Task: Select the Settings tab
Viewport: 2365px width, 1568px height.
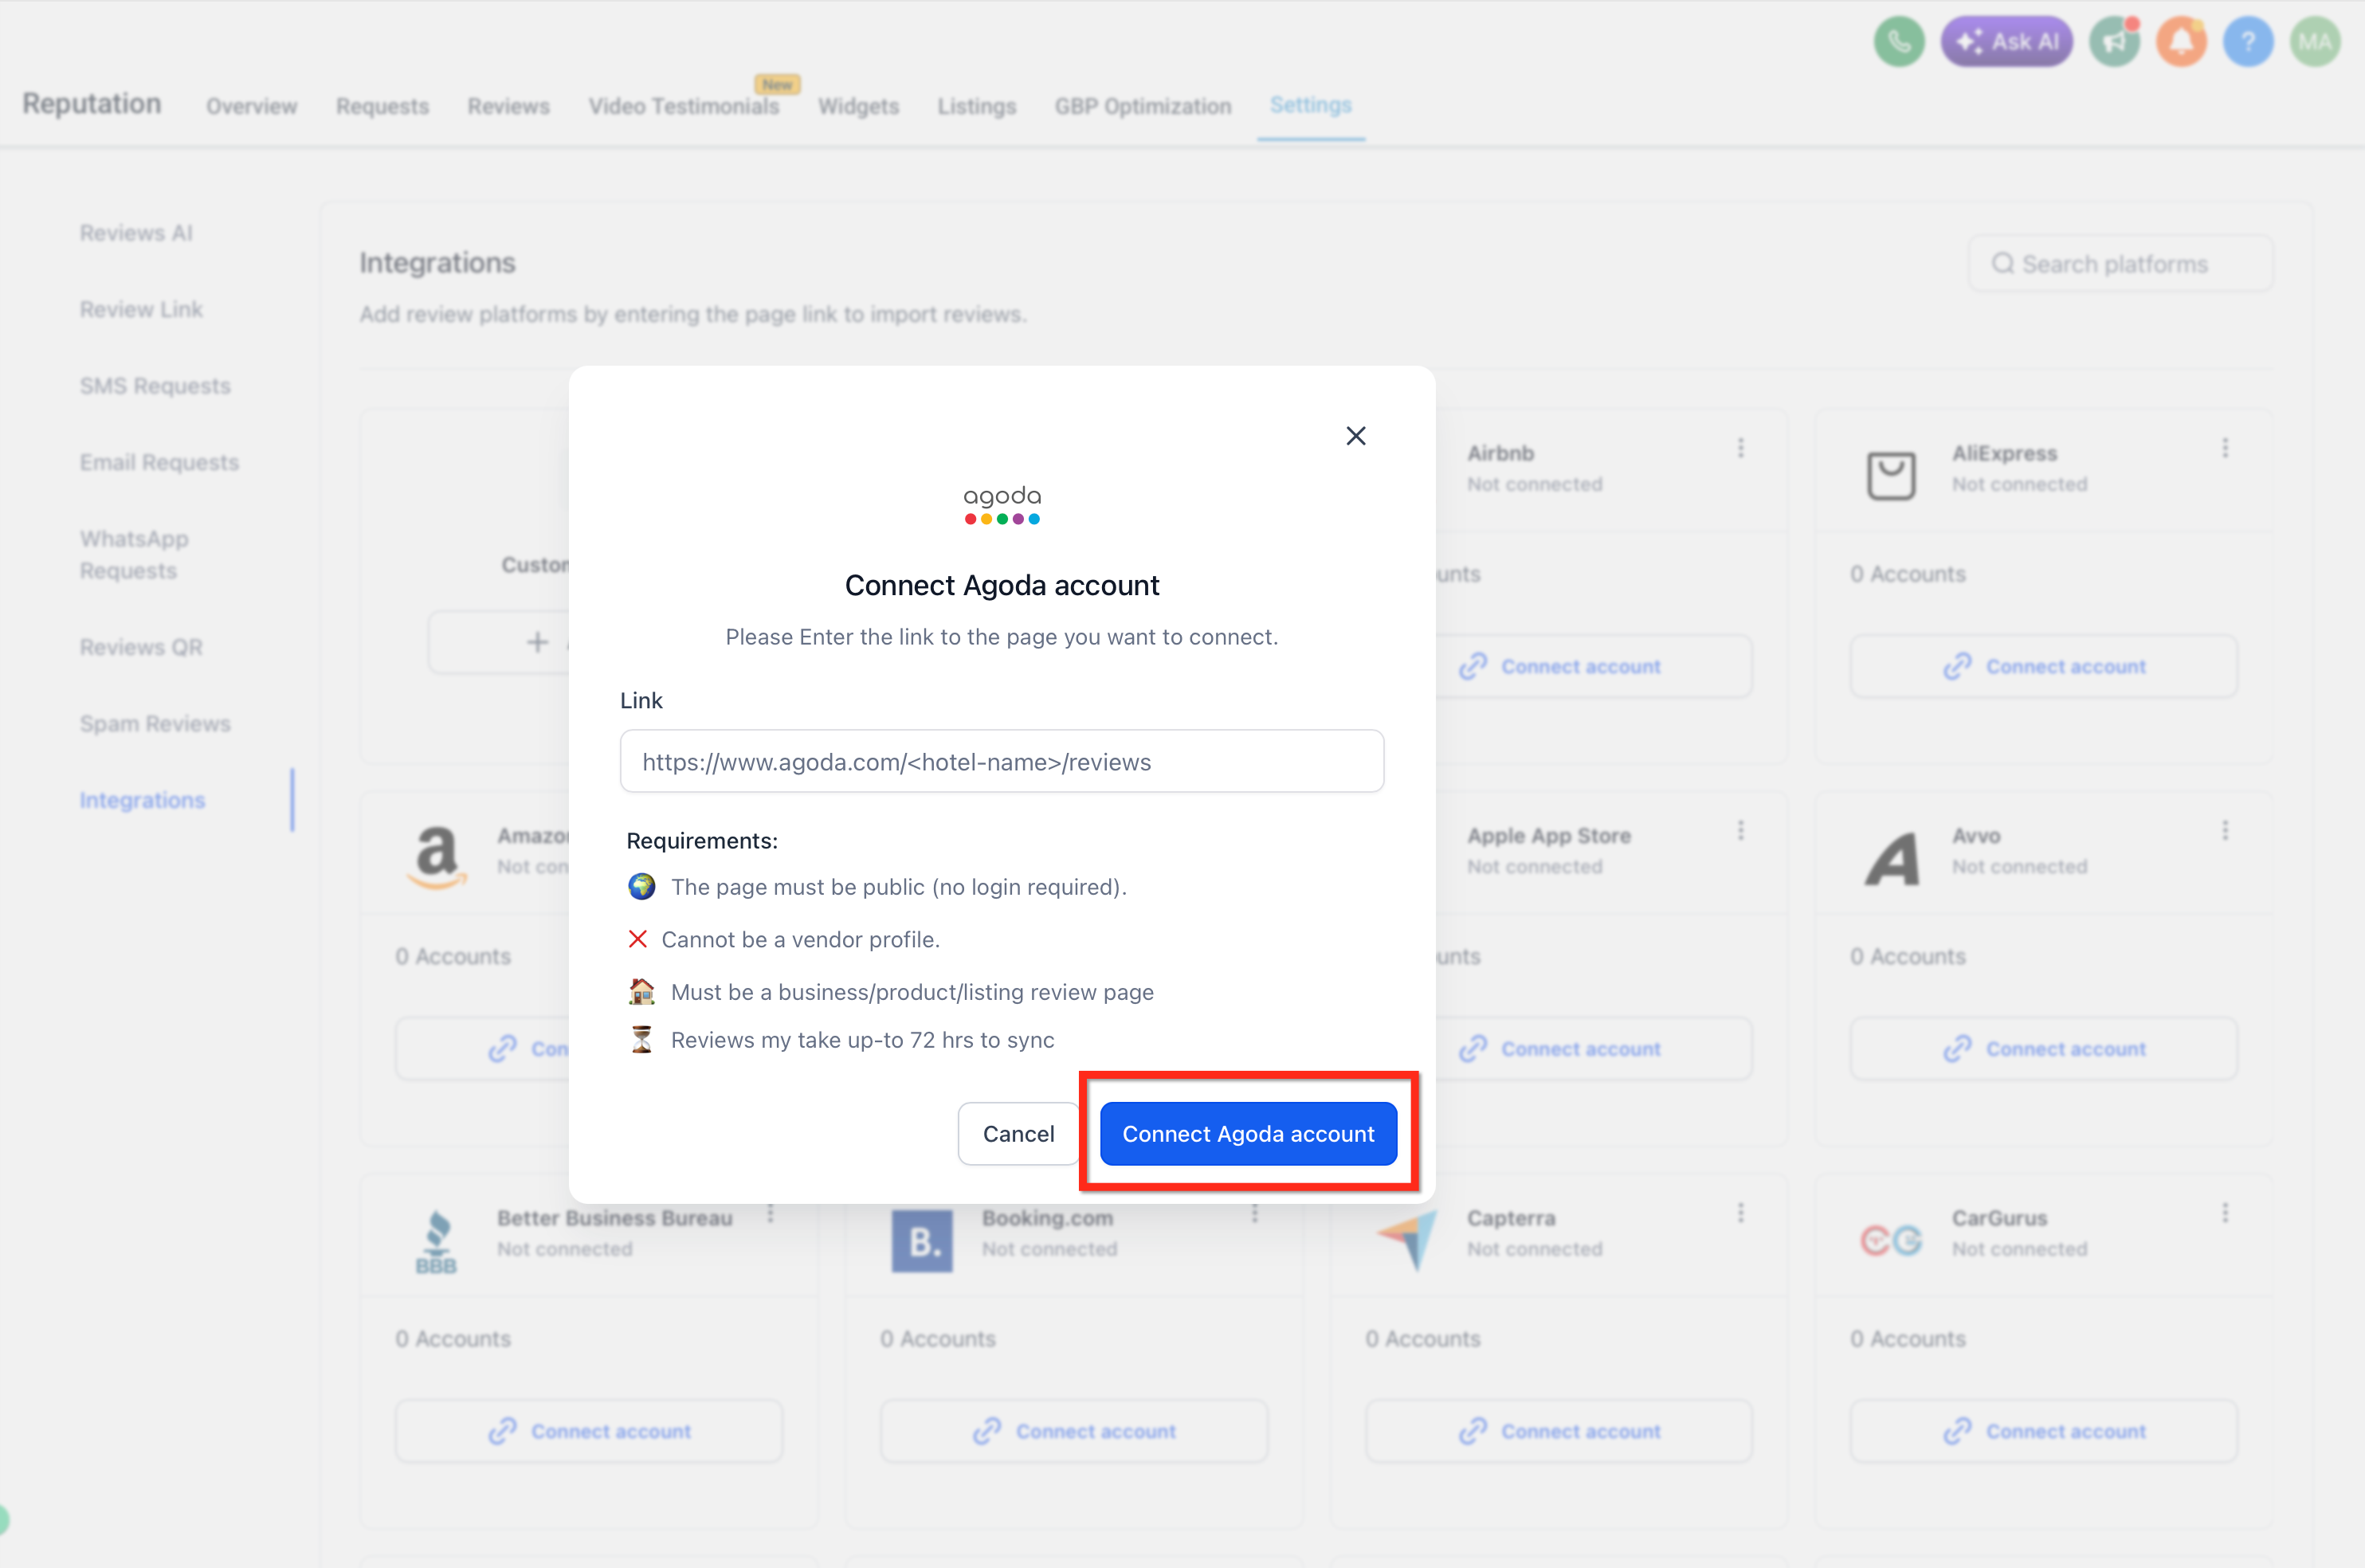Action: click(1311, 105)
